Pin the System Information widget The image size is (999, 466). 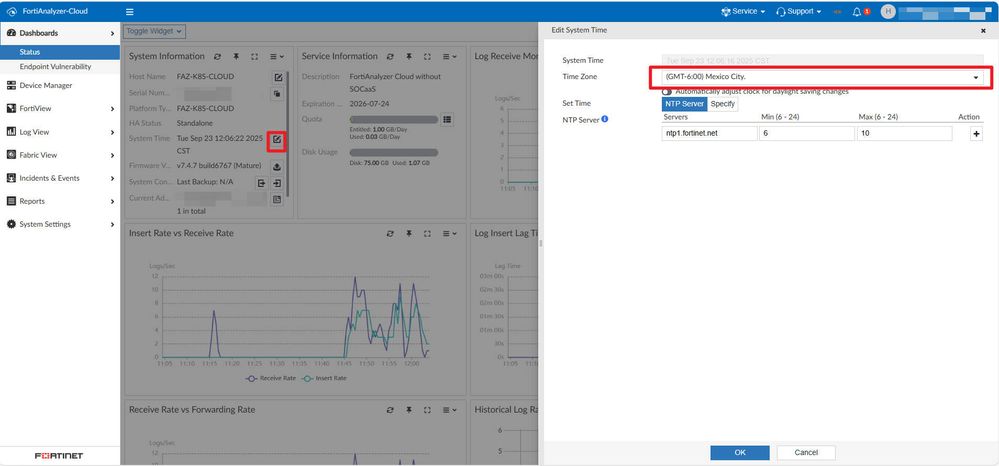click(236, 56)
